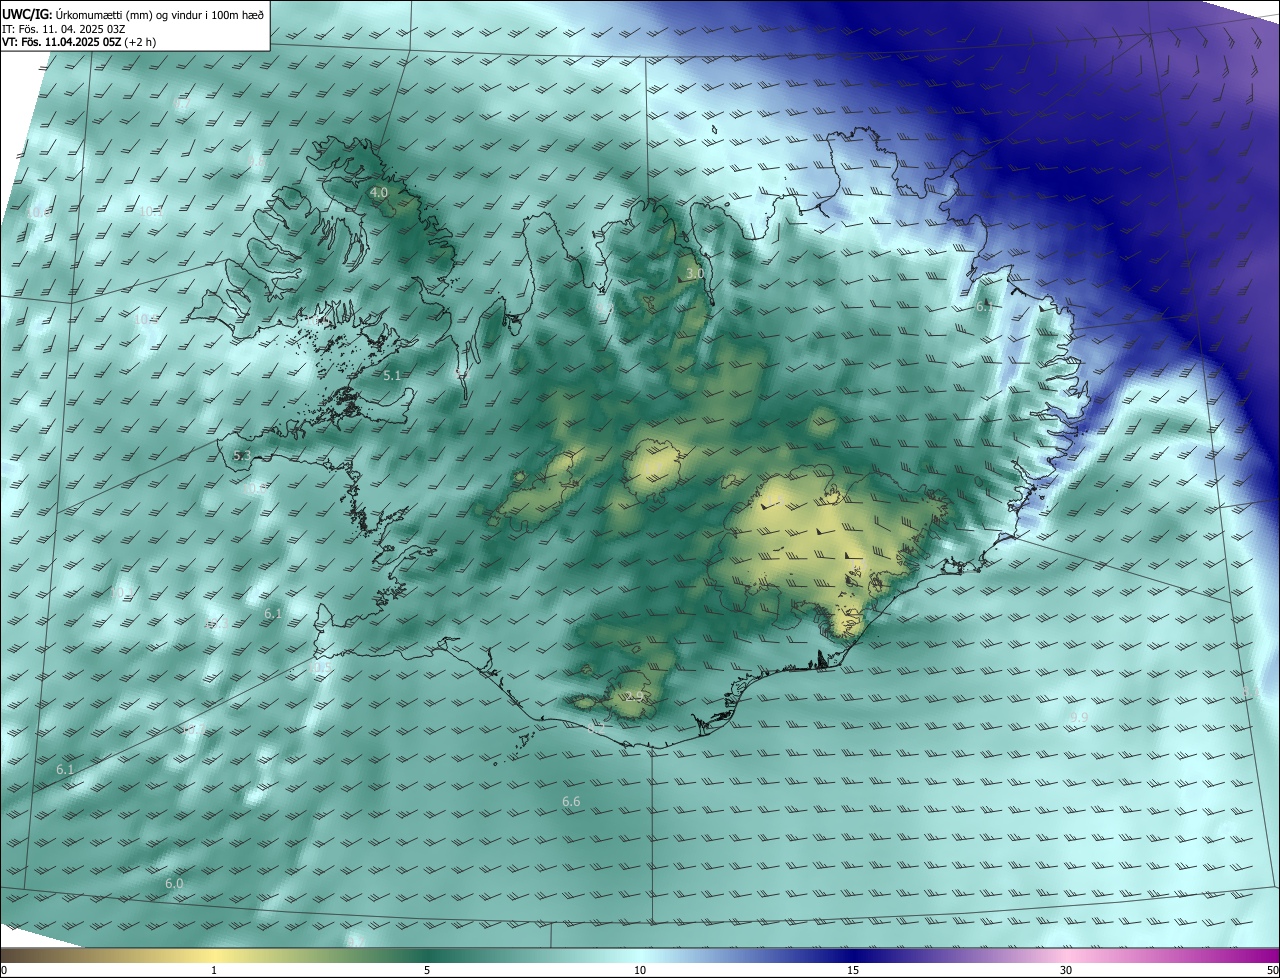Click the 10 tick on the color scale
This screenshot has height=978, width=1280.
[x=640, y=970]
